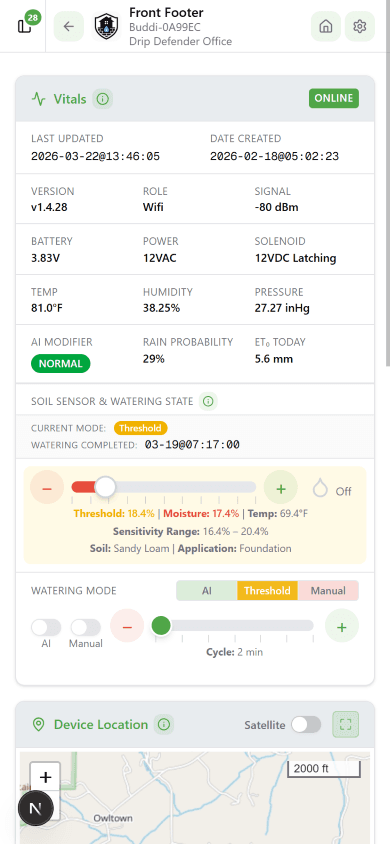Click the Owltown label on the map
This screenshot has width=390, height=844.
pos(113,818)
